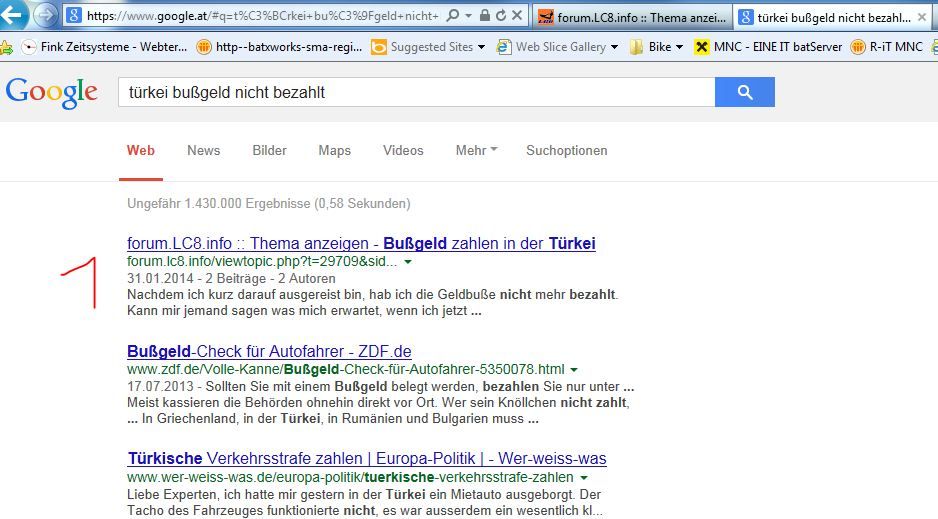Select the News search tab
Image resolution: width=938 pixels, height=519 pixels.
click(x=203, y=151)
